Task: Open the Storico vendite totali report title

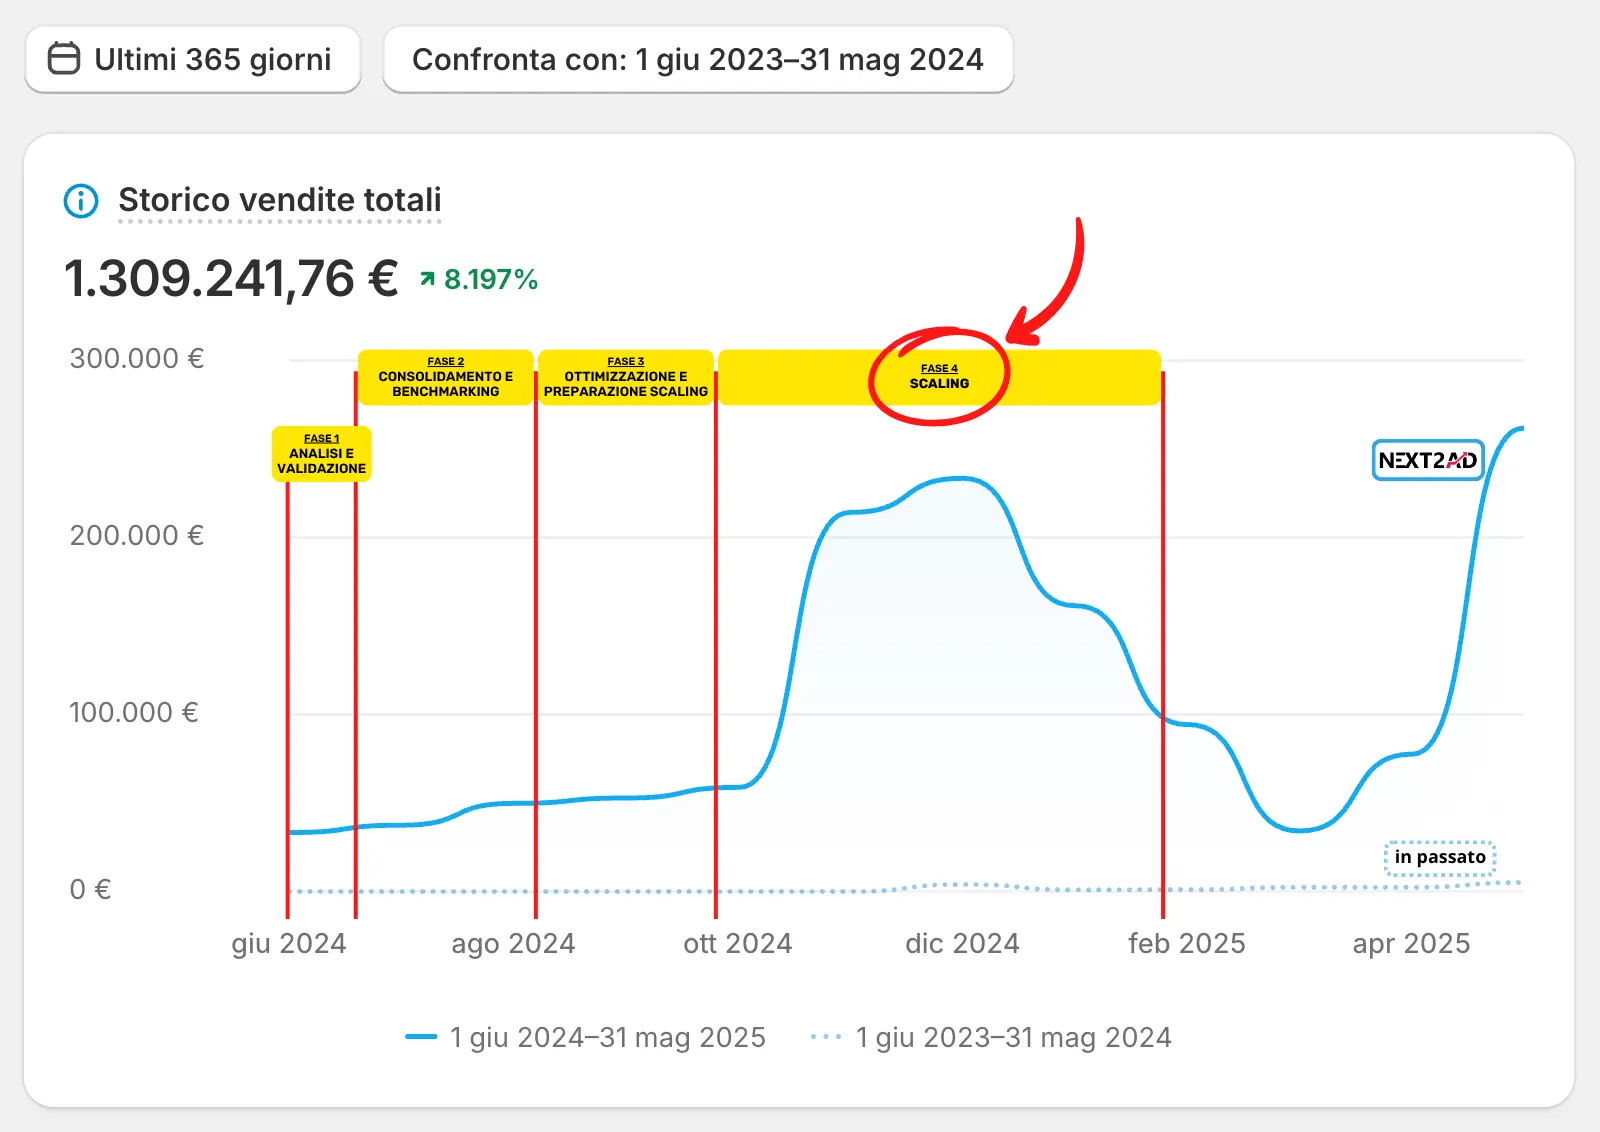Action: [280, 200]
